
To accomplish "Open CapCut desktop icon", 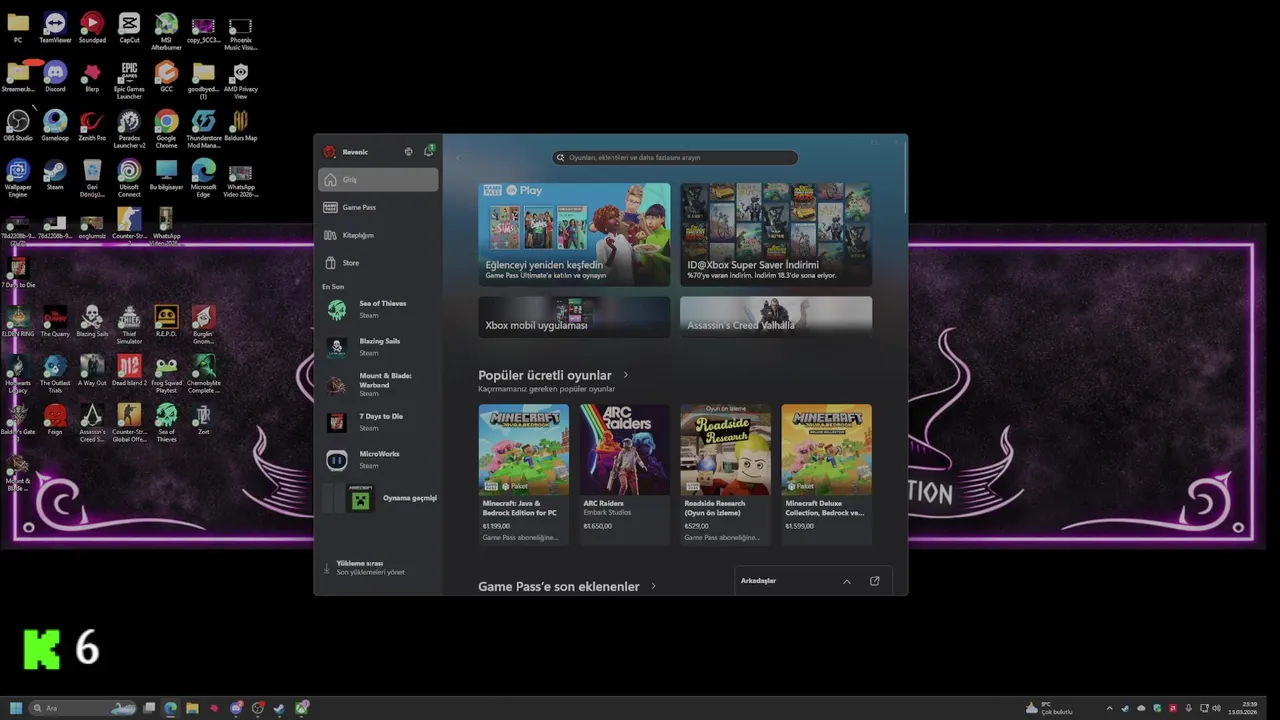I will coord(129,29).
